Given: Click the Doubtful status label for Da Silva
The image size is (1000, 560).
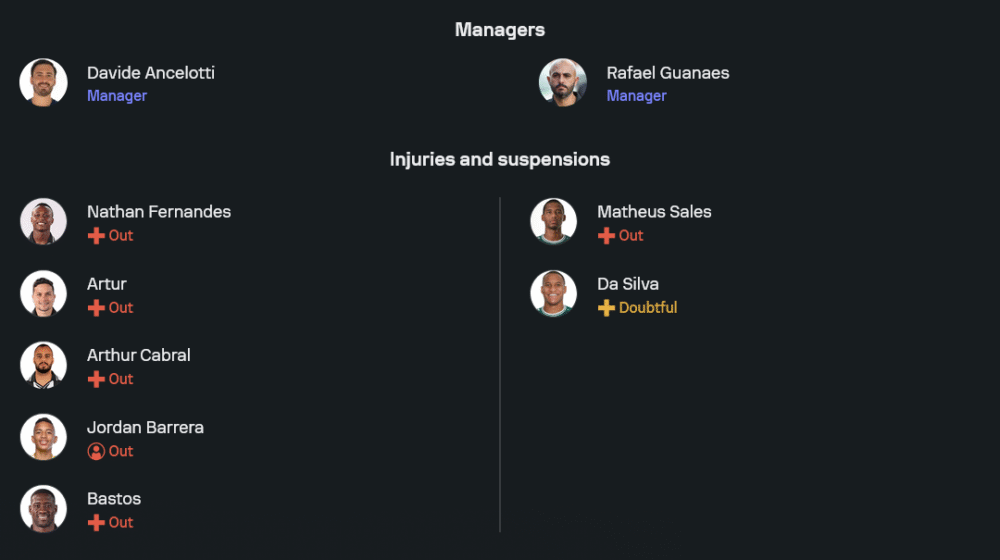Looking at the screenshot, I should coord(648,308).
